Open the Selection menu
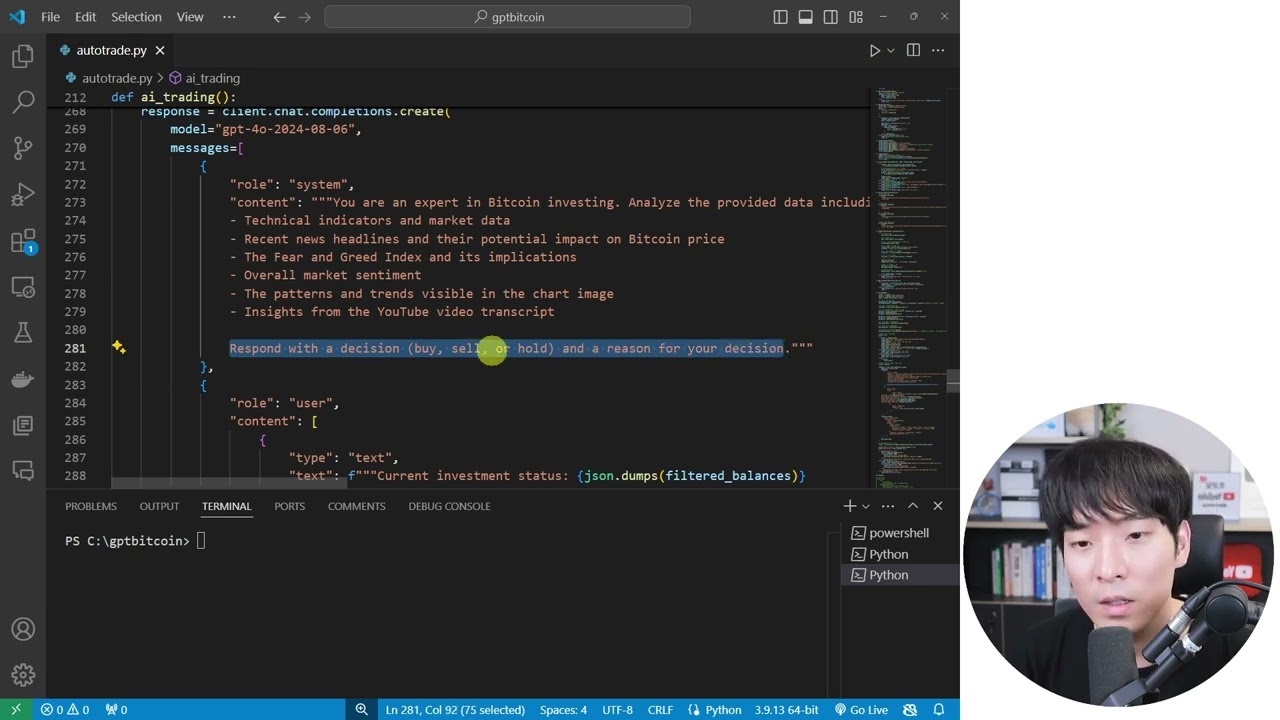 (x=136, y=17)
